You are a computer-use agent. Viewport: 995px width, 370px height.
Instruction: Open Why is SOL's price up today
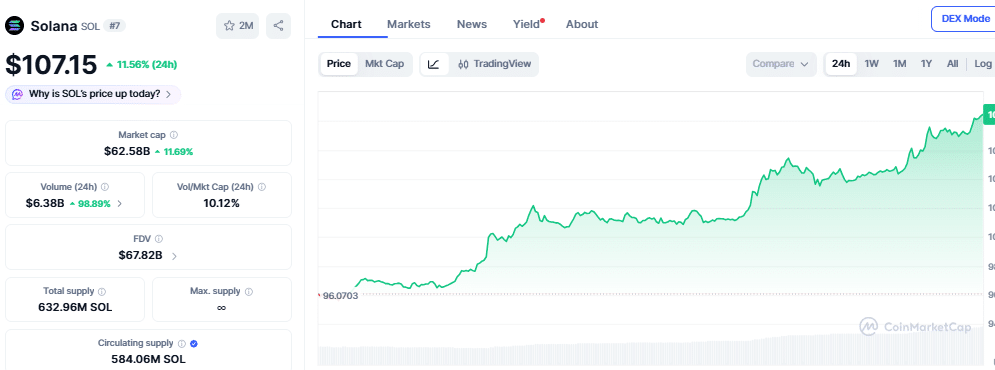[93, 95]
